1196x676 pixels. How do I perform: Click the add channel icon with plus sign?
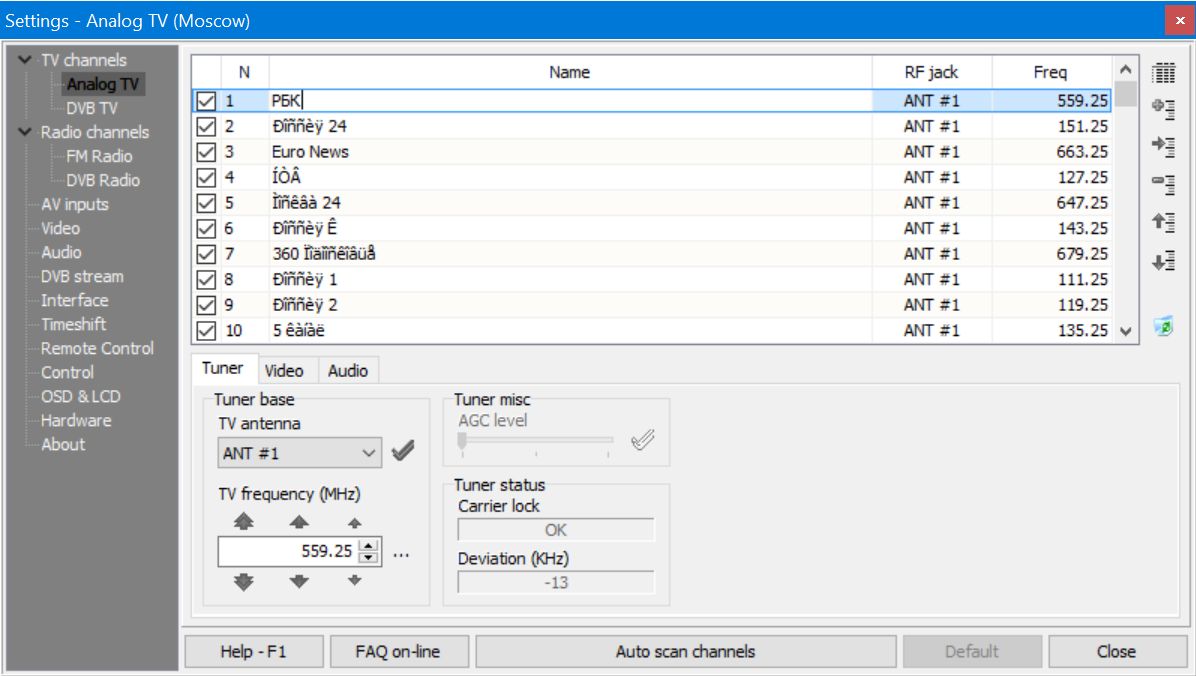[x=1162, y=109]
